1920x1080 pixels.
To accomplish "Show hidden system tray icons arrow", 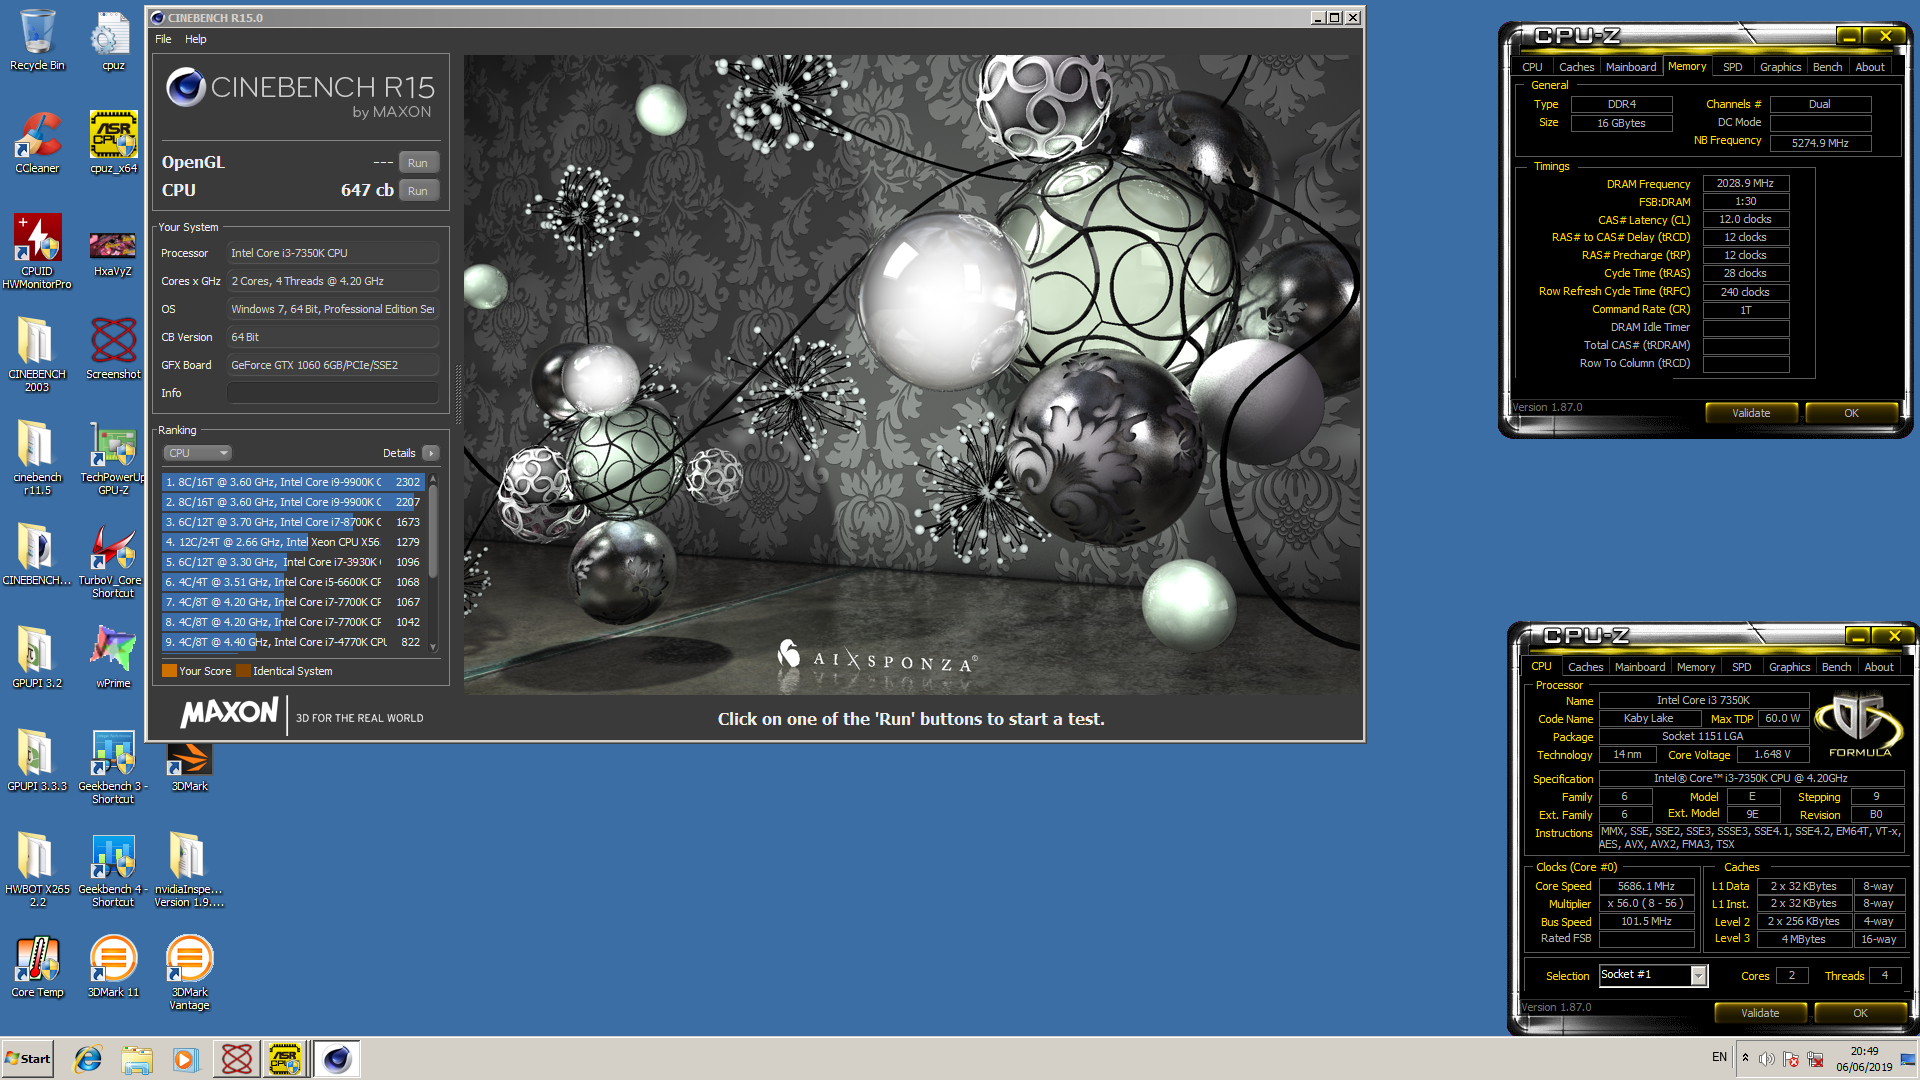I will [1745, 1058].
